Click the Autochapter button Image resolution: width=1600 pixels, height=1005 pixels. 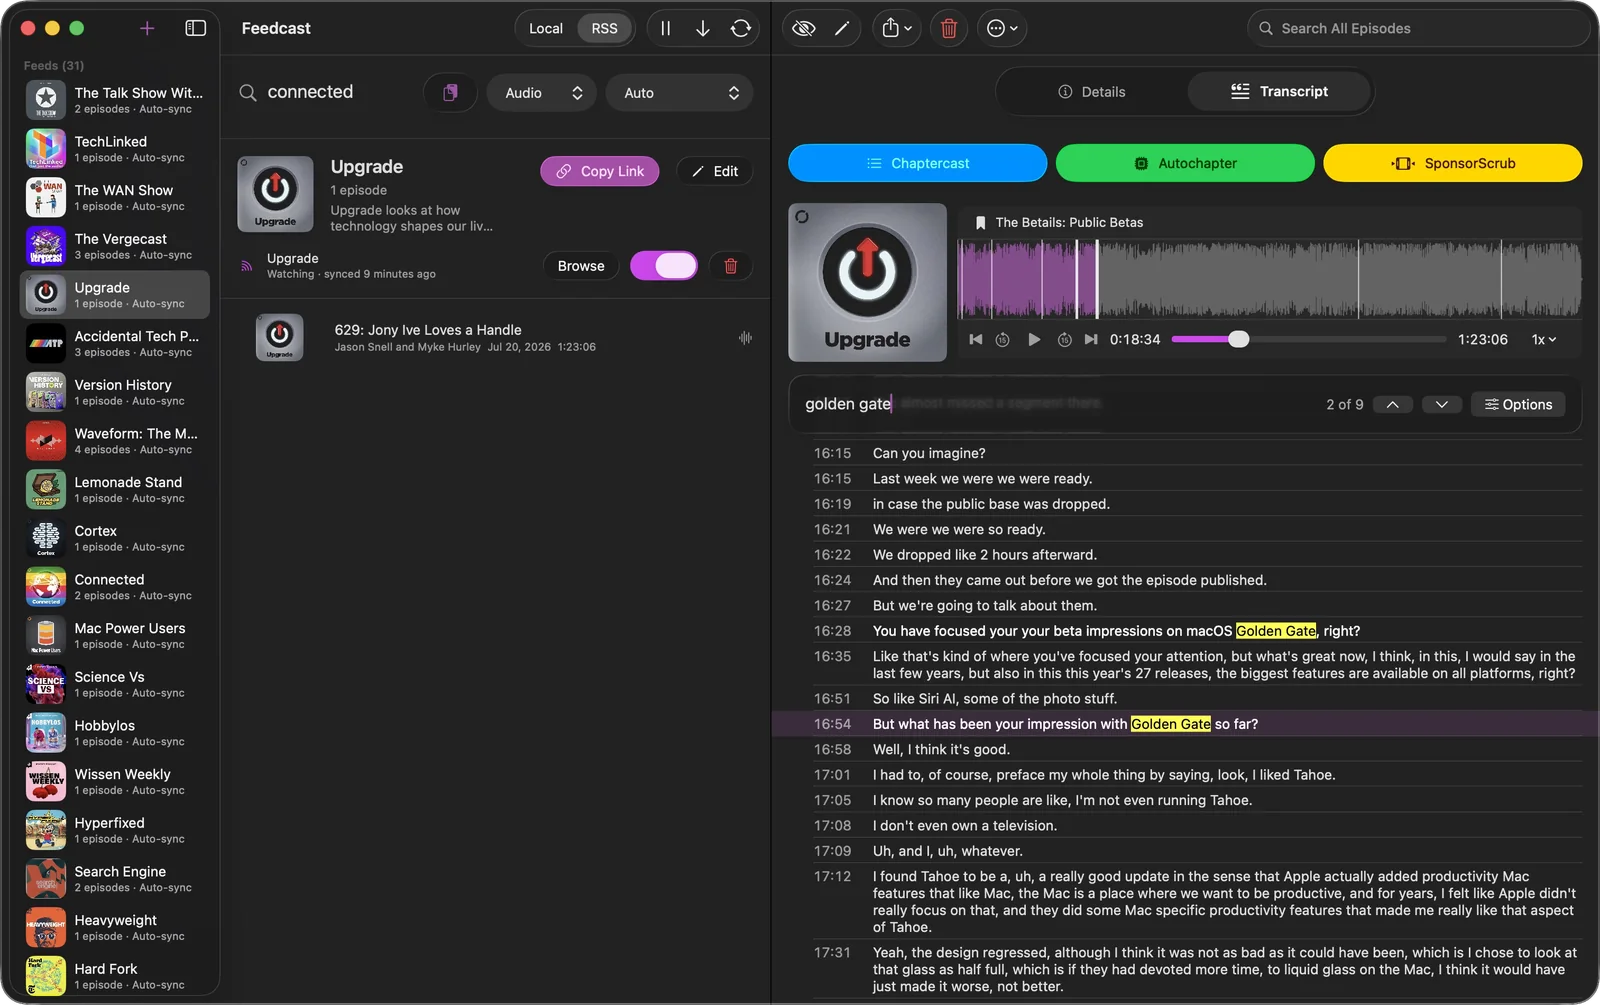[x=1185, y=163]
